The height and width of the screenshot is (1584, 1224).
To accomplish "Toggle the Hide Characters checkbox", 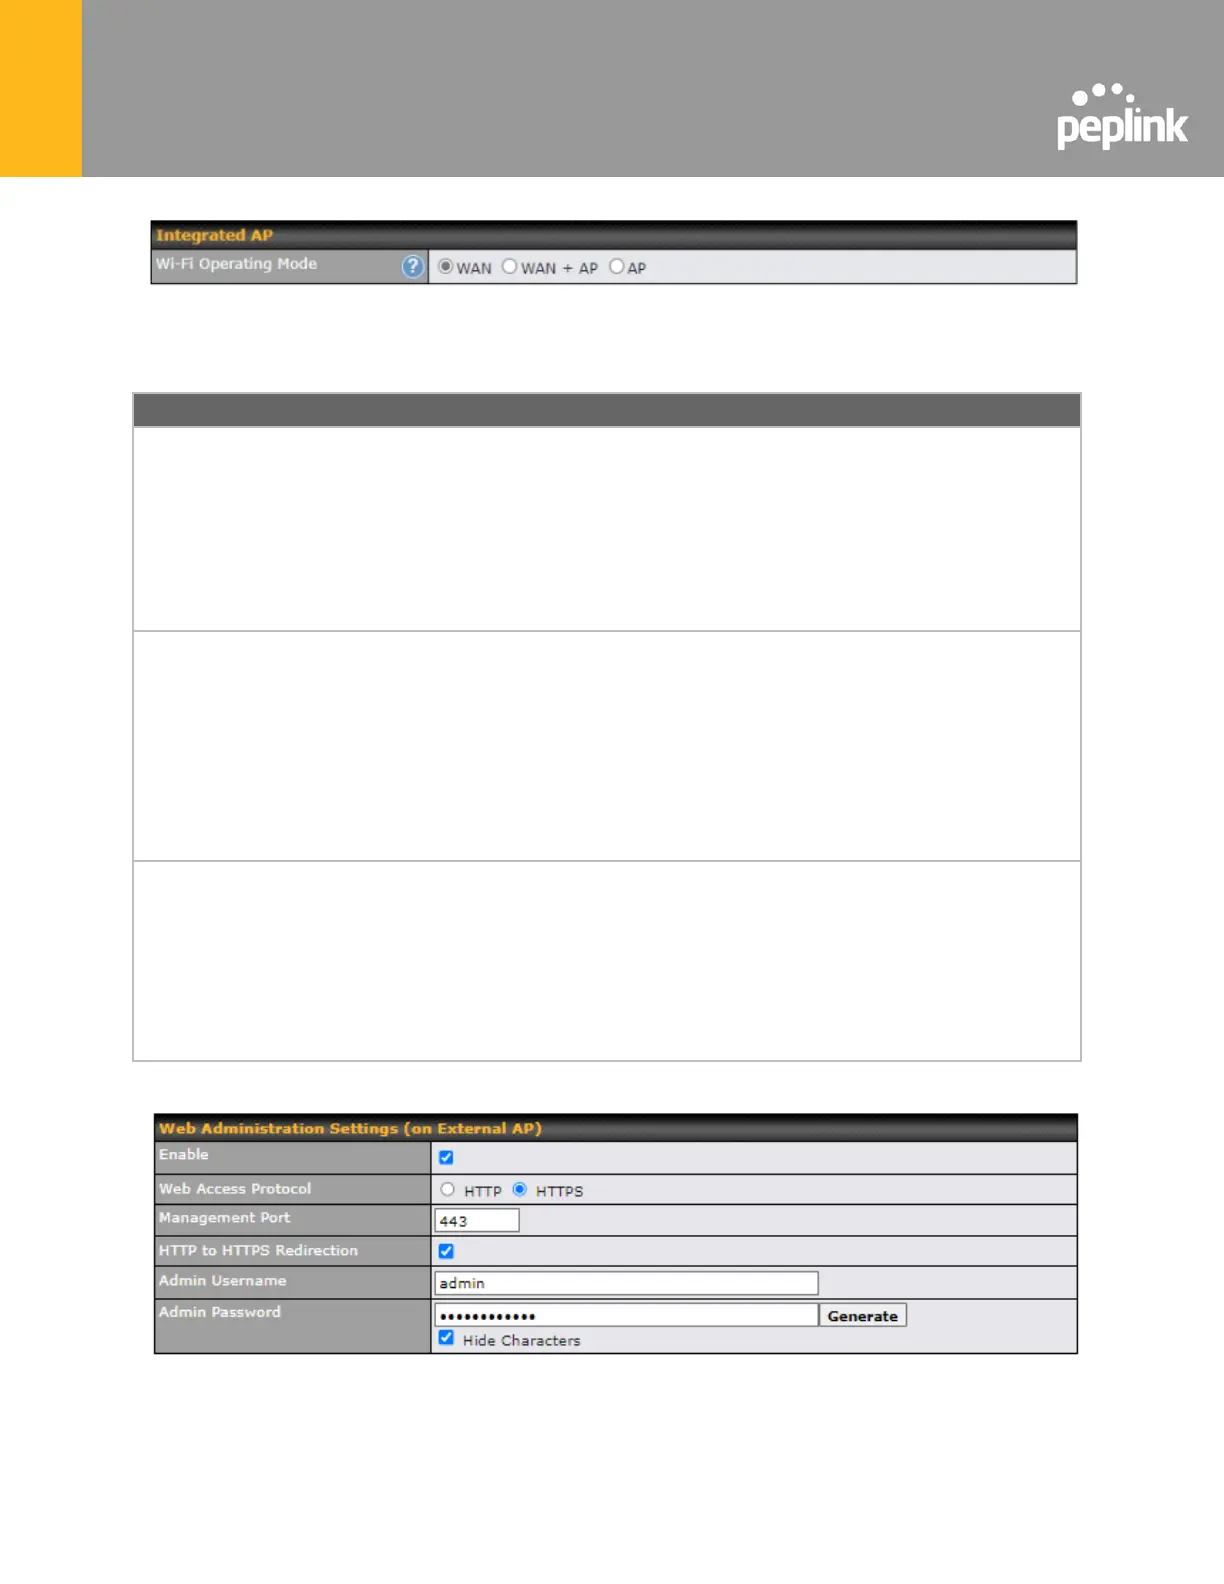I will click(446, 1338).
